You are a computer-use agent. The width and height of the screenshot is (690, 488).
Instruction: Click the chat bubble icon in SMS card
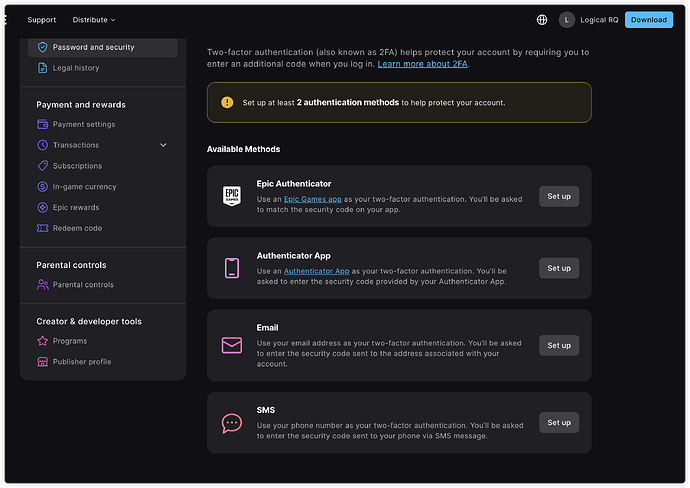[x=232, y=423]
